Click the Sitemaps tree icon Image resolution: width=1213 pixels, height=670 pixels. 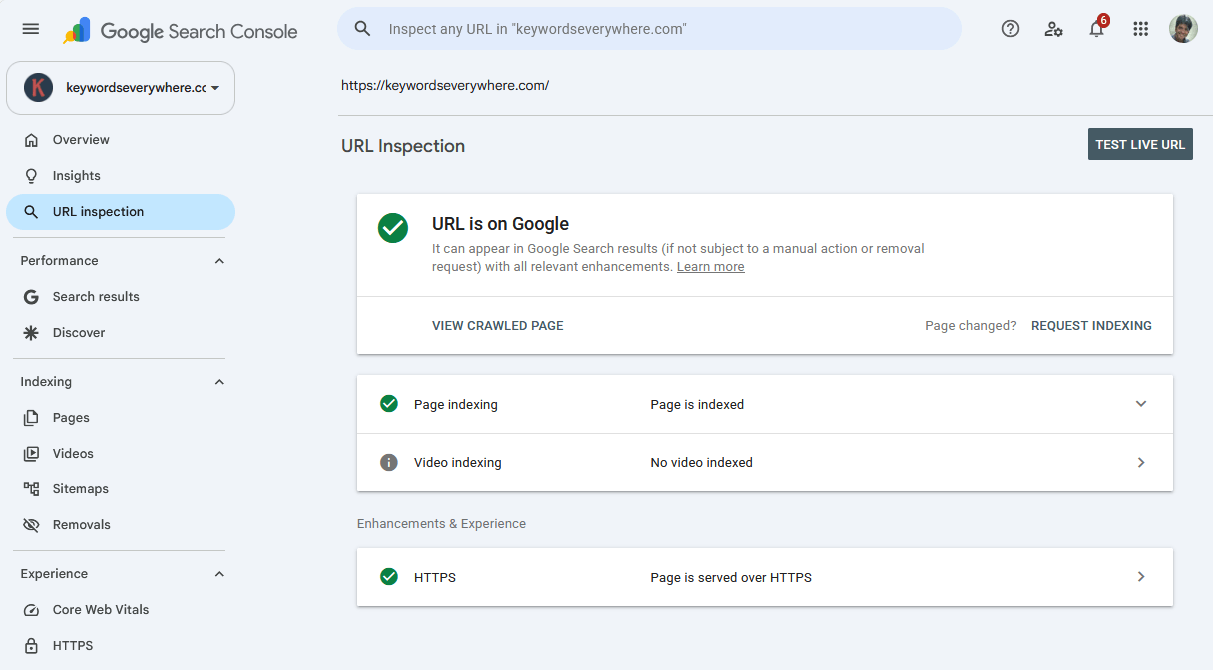point(32,489)
